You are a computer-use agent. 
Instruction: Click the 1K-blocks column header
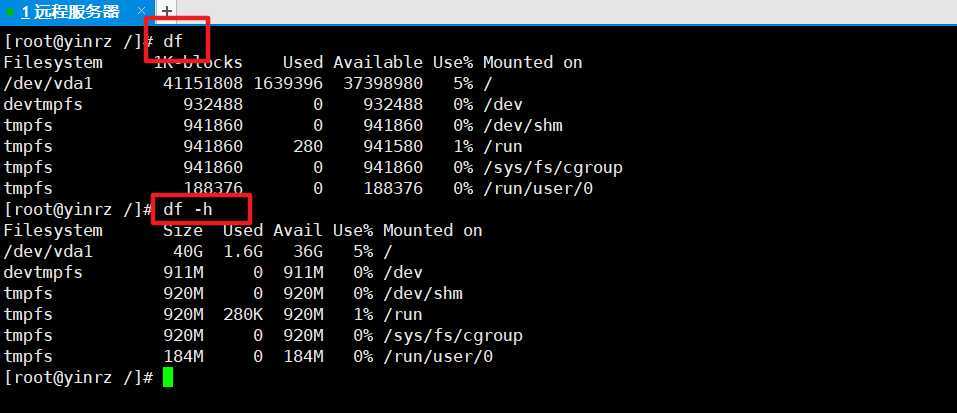(198, 62)
